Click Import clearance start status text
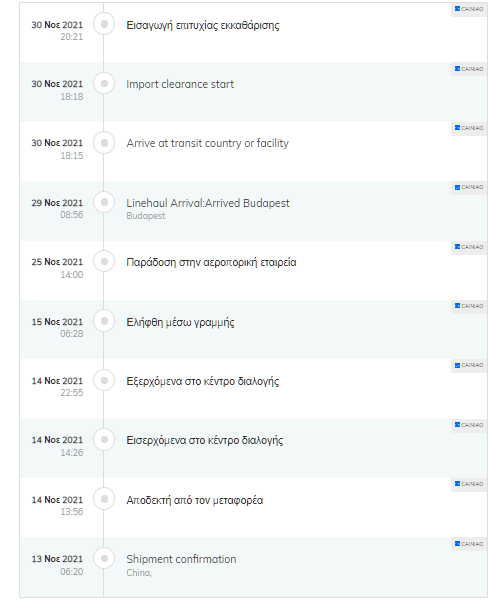The image size is (491, 602). 180,84
